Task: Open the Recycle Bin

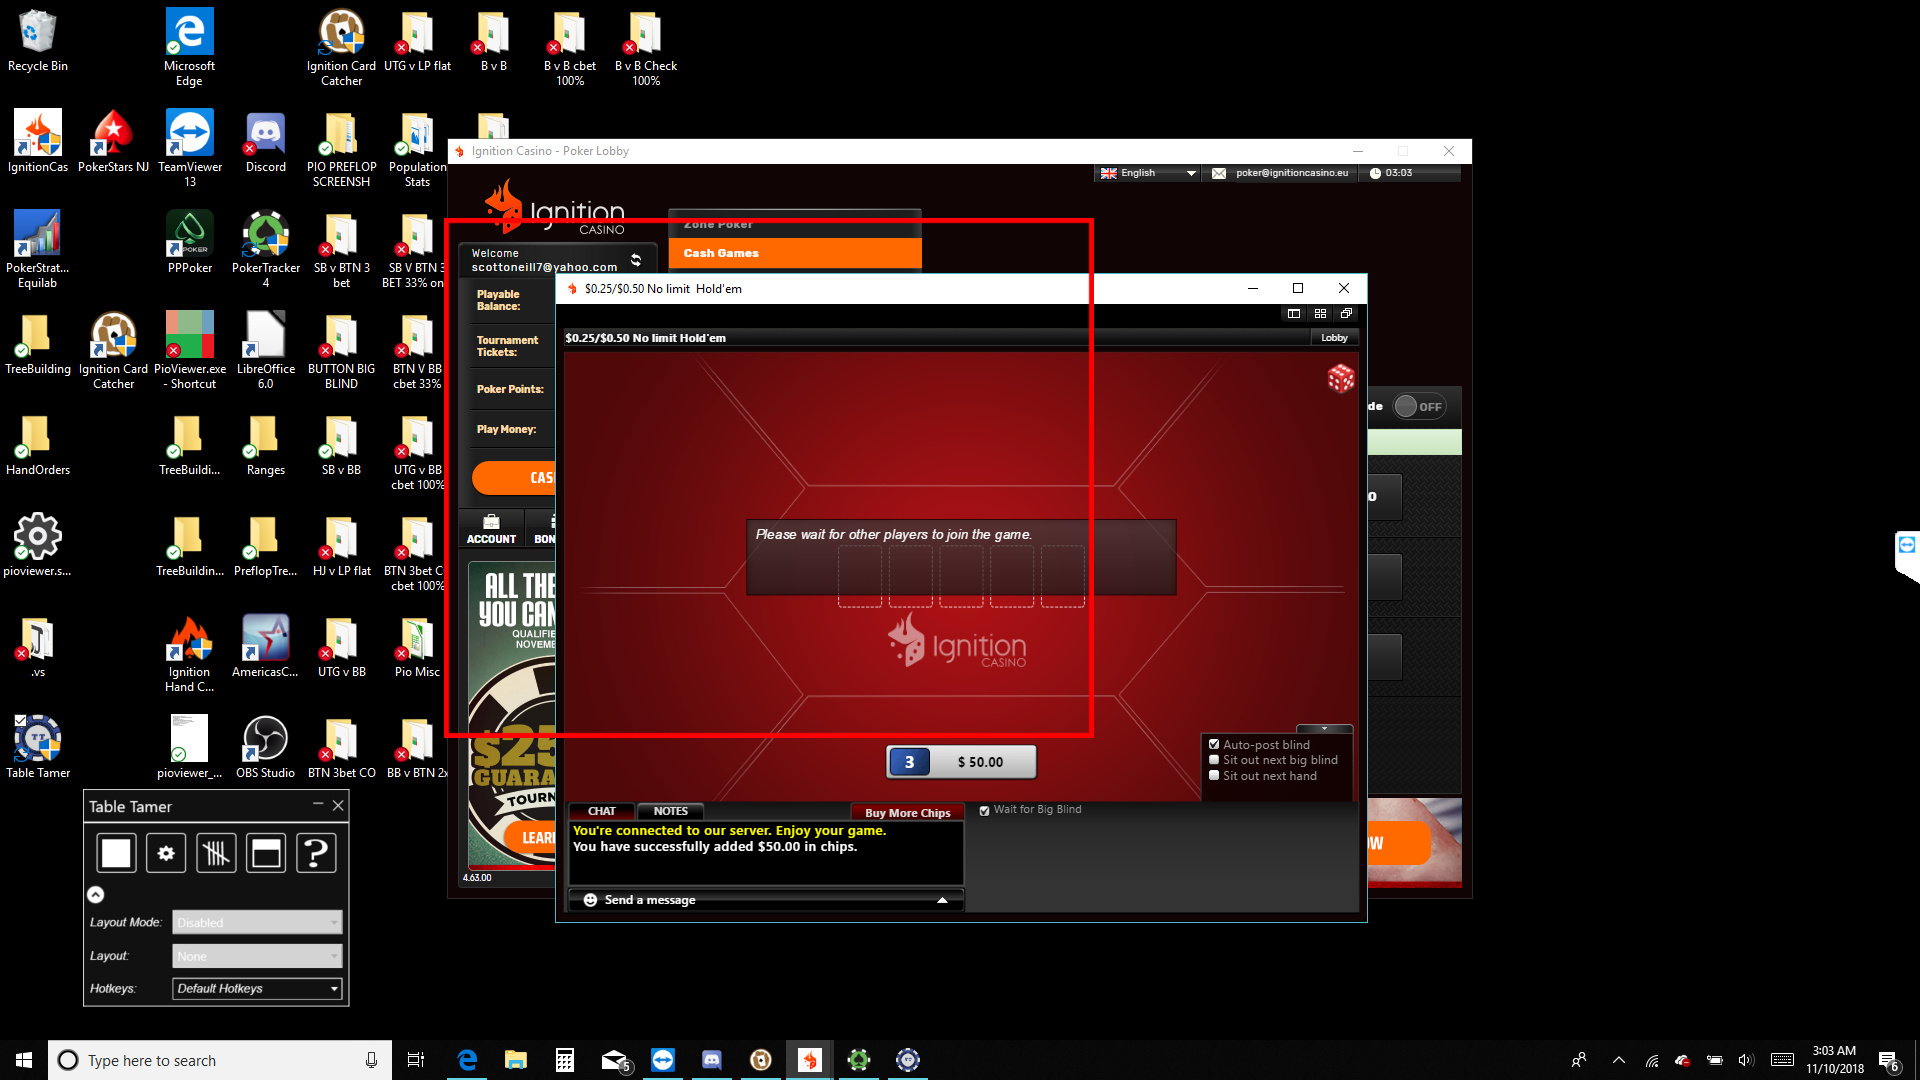Action: point(38,41)
